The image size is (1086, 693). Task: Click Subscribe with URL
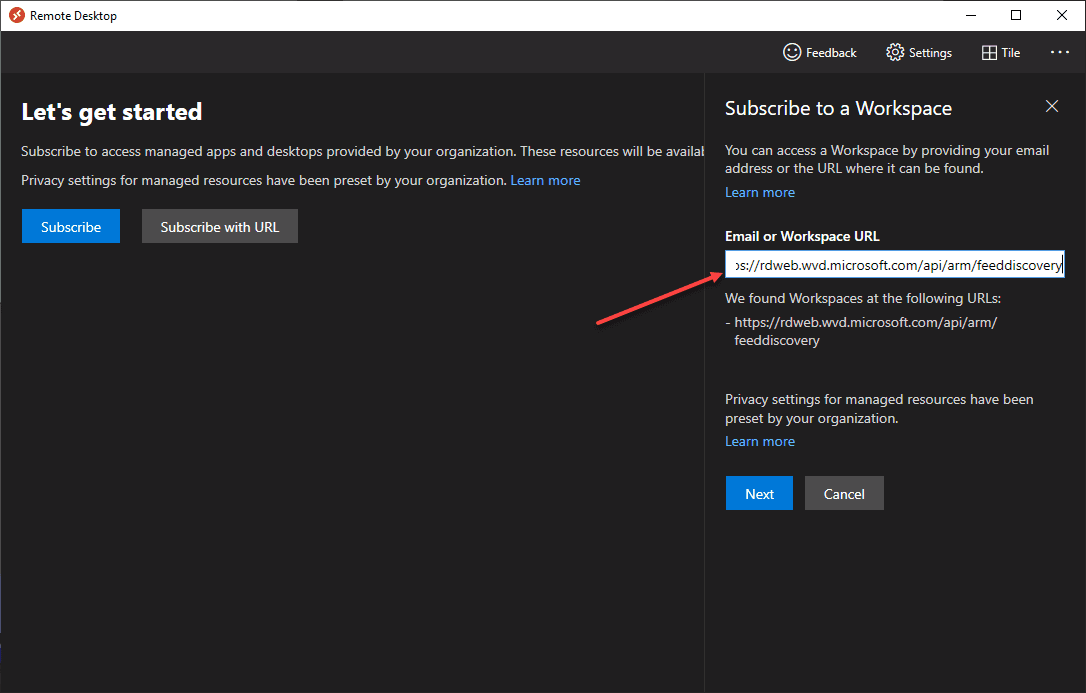pyautogui.click(x=219, y=226)
